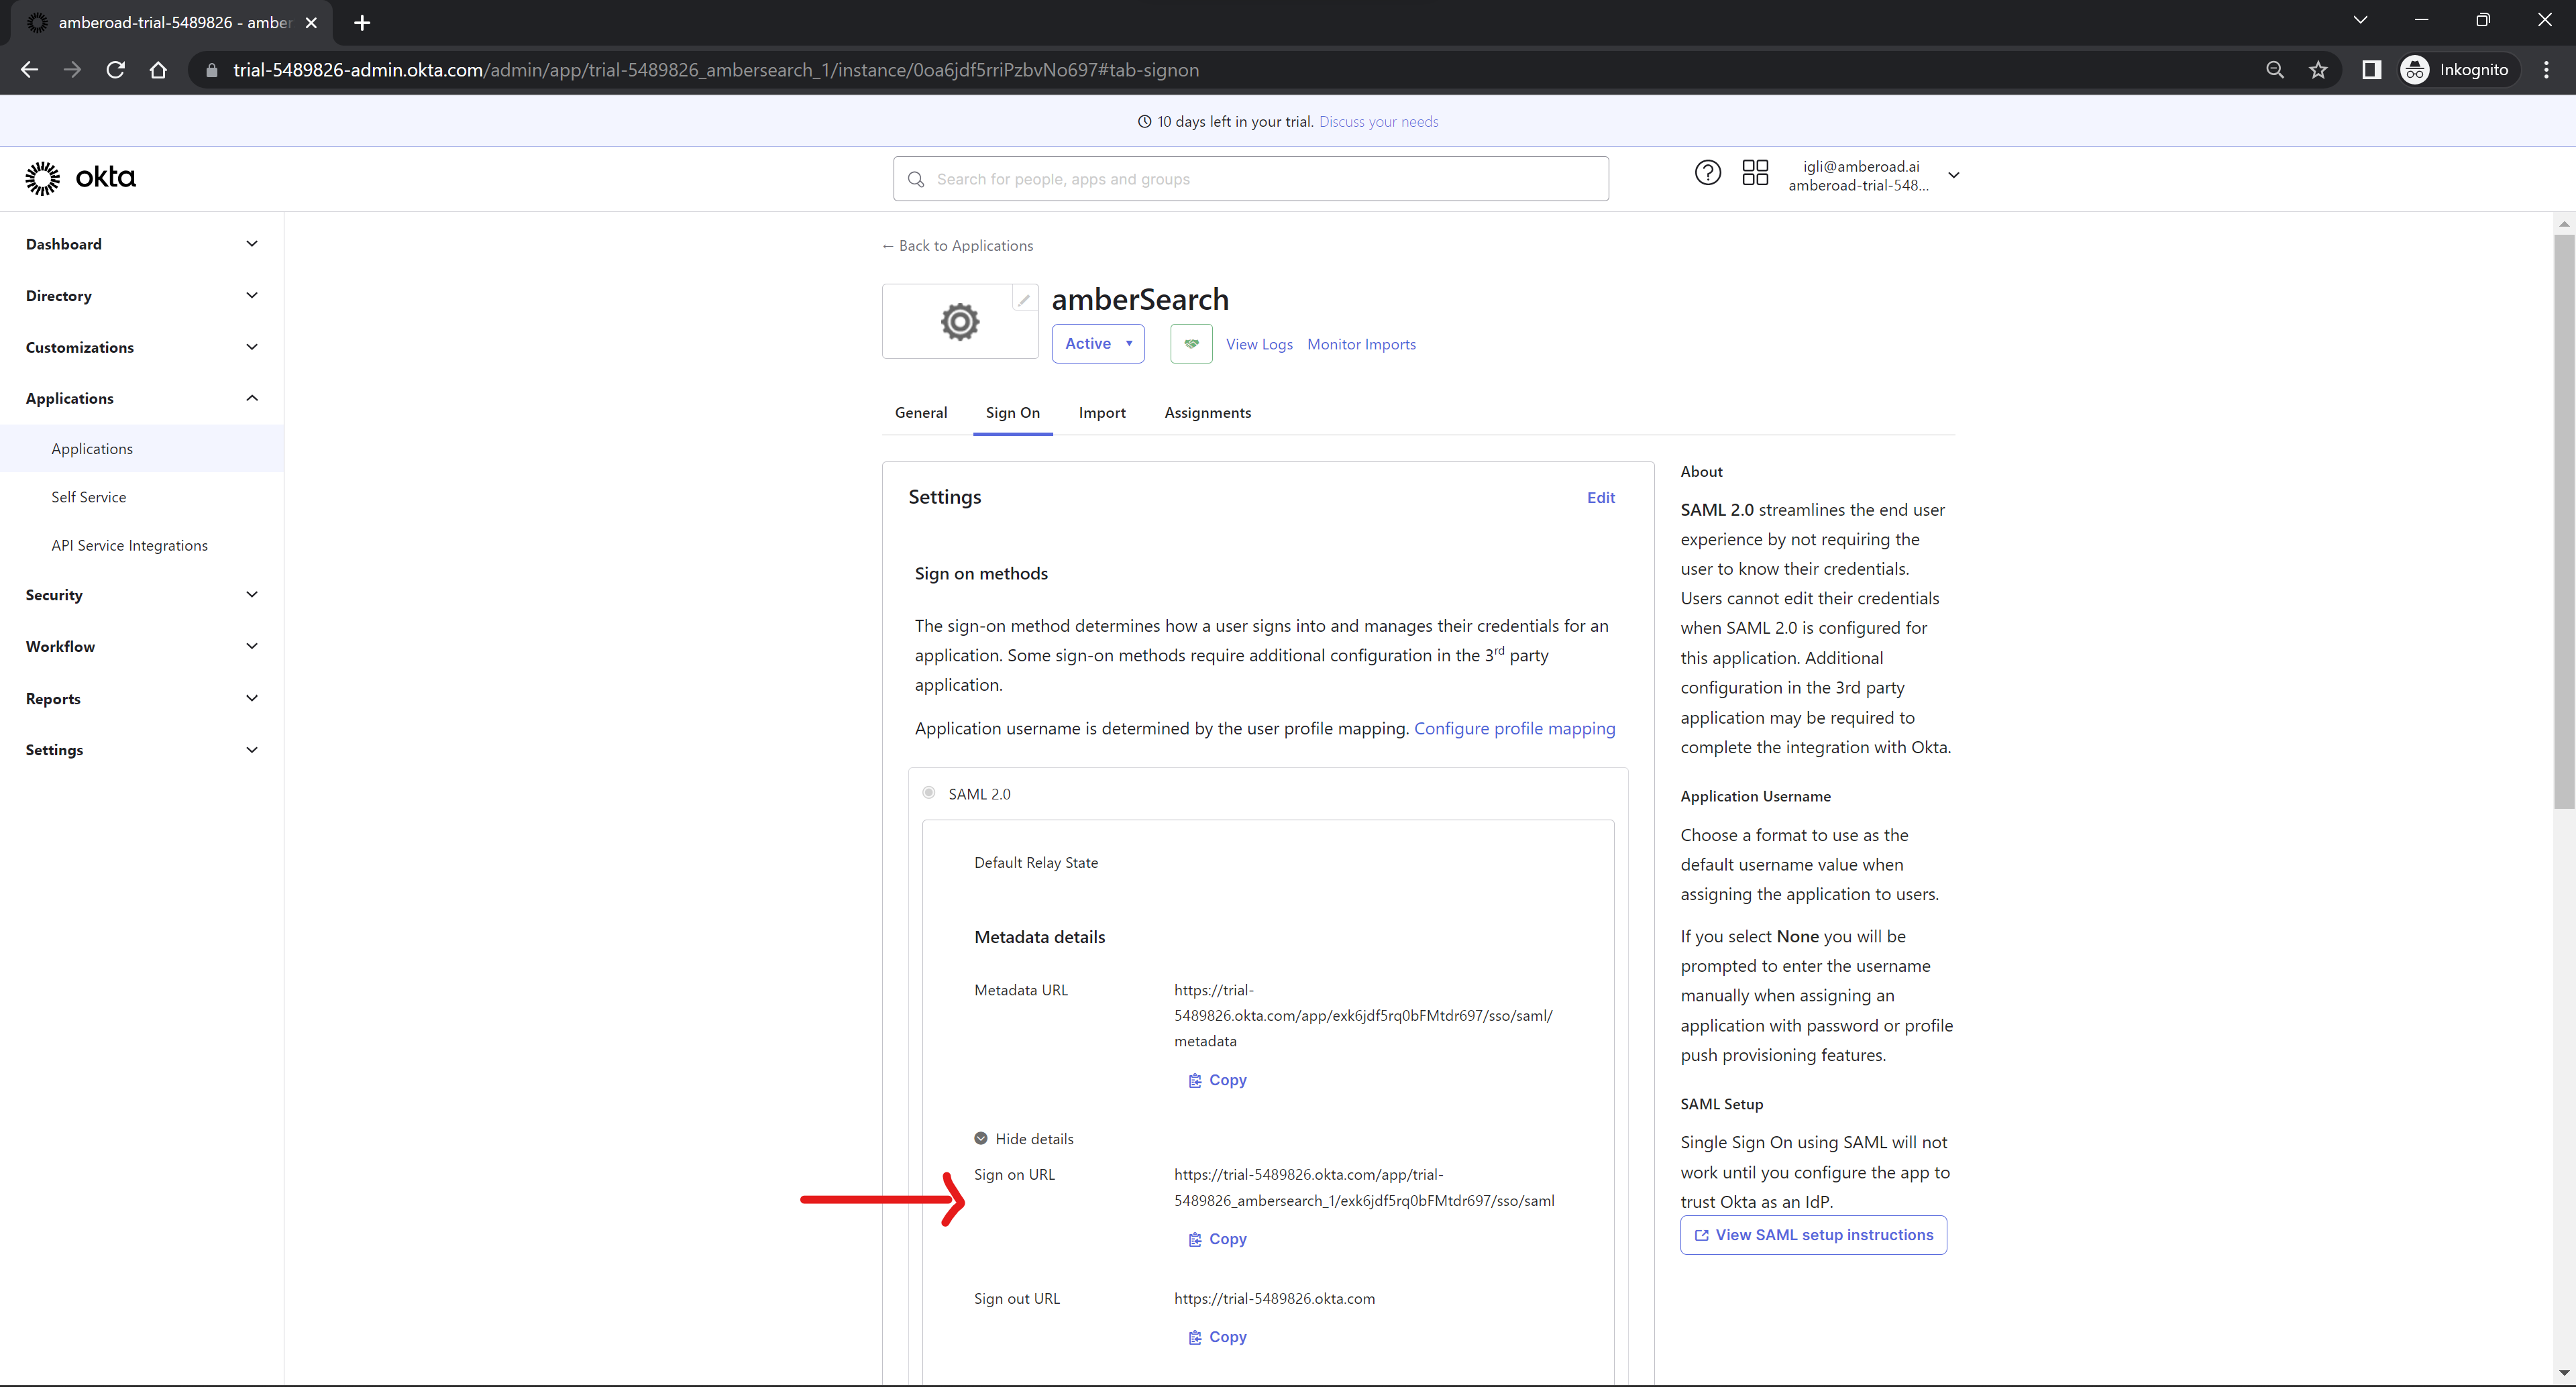Select the Sign On tab

(1013, 412)
